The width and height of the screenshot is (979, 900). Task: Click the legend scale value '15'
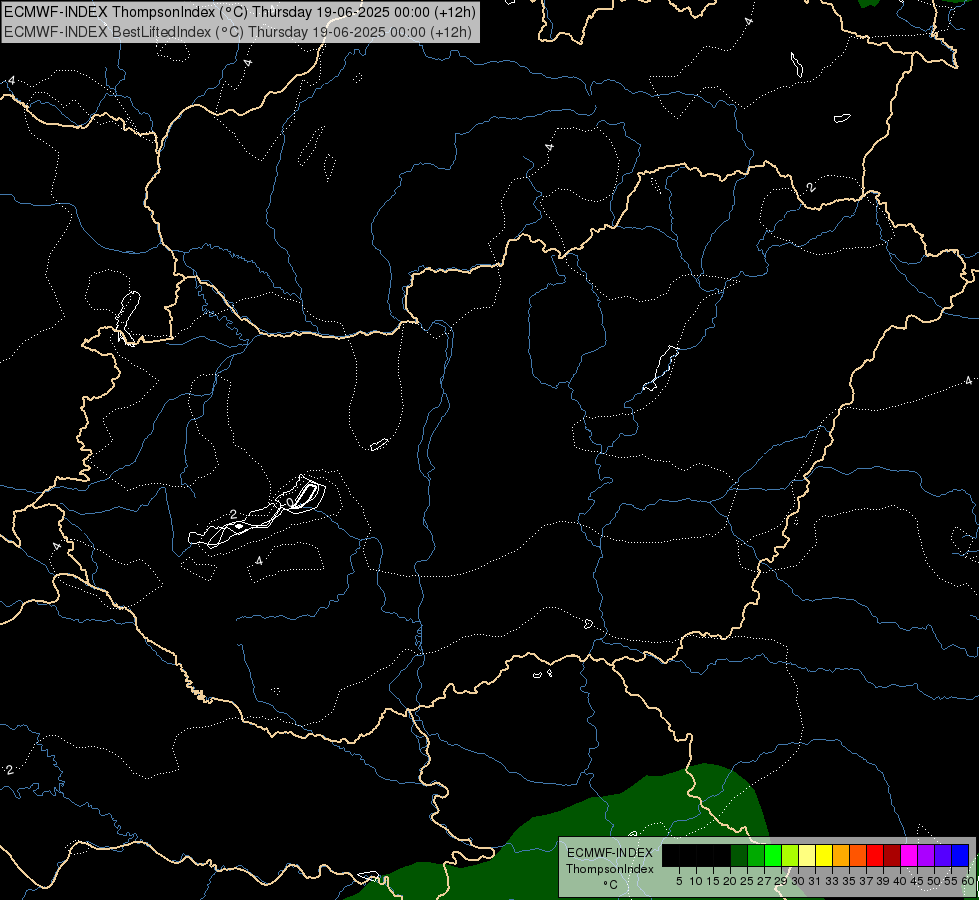713,881
